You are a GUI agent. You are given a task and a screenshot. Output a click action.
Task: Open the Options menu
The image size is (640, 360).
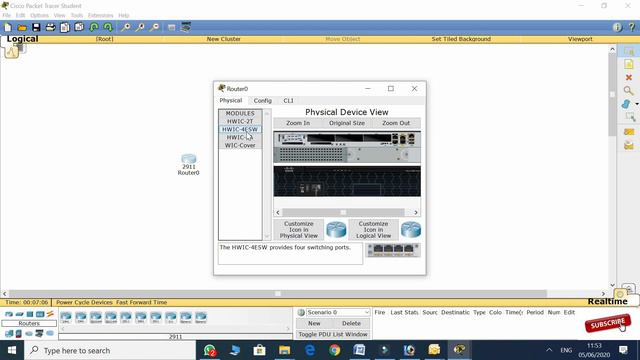point(39,15)
